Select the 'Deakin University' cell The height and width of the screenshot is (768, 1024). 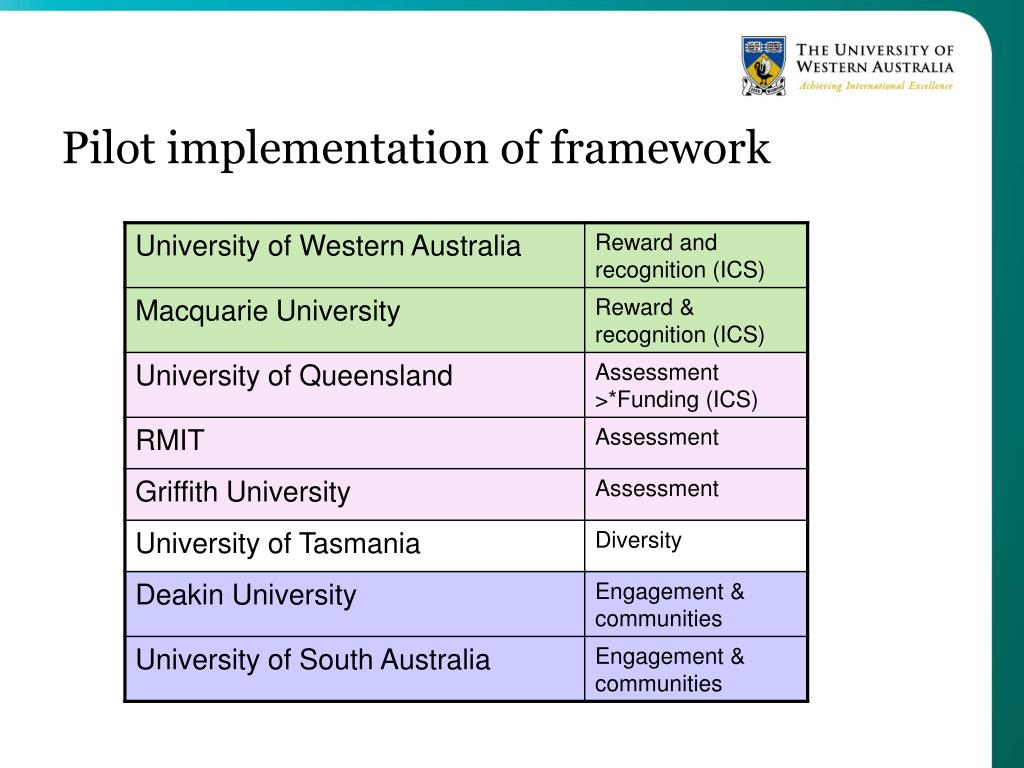coord(355,604)
